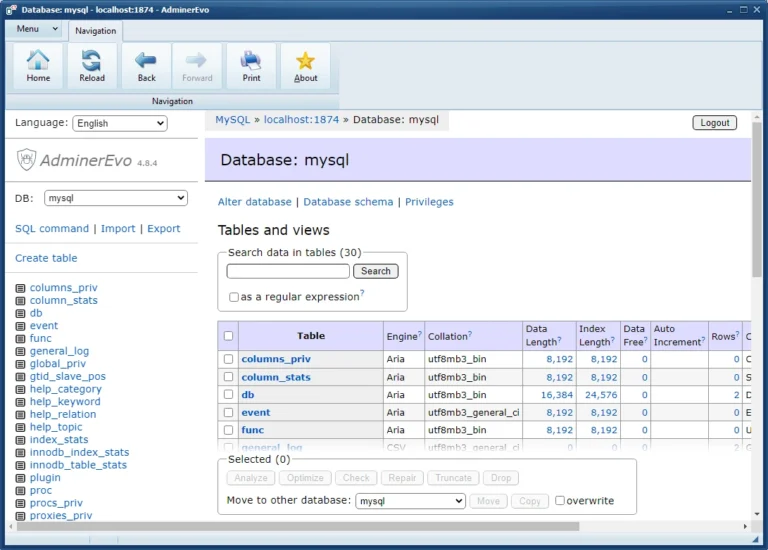Click the global_priv table icon in sidebar
The width and height of the screenshot is (768, 550).
point(21,364)
